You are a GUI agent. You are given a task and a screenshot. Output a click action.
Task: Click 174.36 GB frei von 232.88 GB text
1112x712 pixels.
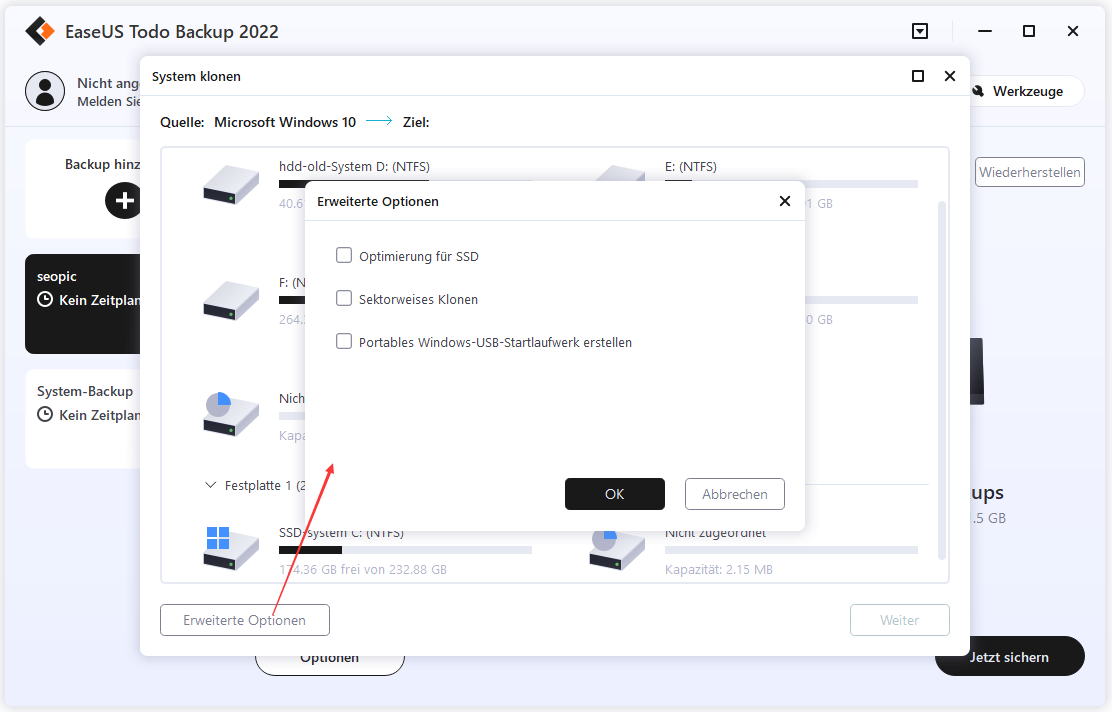click(362, 569)
